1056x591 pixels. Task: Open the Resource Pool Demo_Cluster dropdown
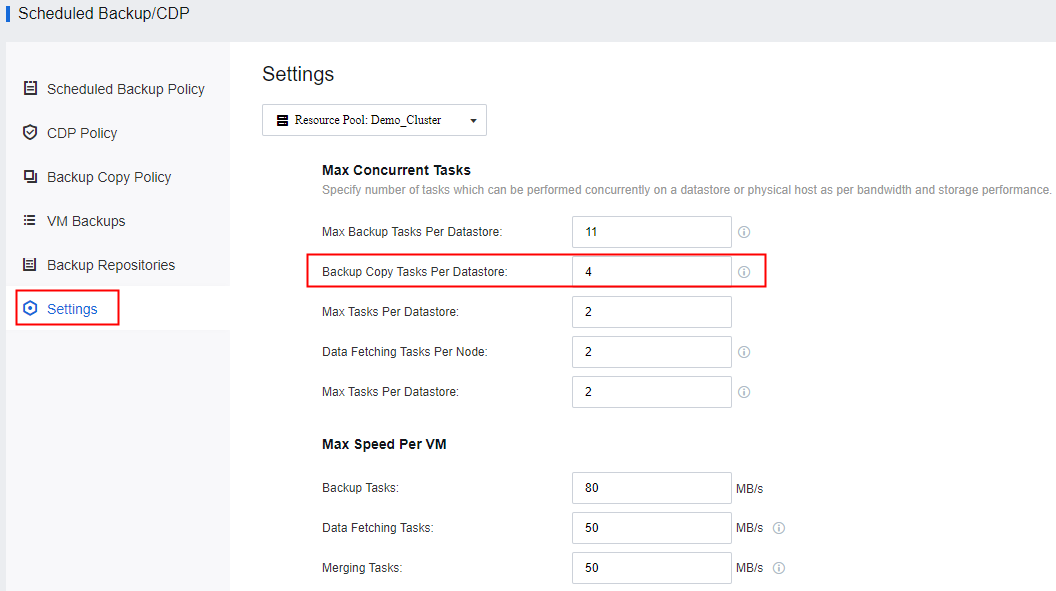point(374,120)
